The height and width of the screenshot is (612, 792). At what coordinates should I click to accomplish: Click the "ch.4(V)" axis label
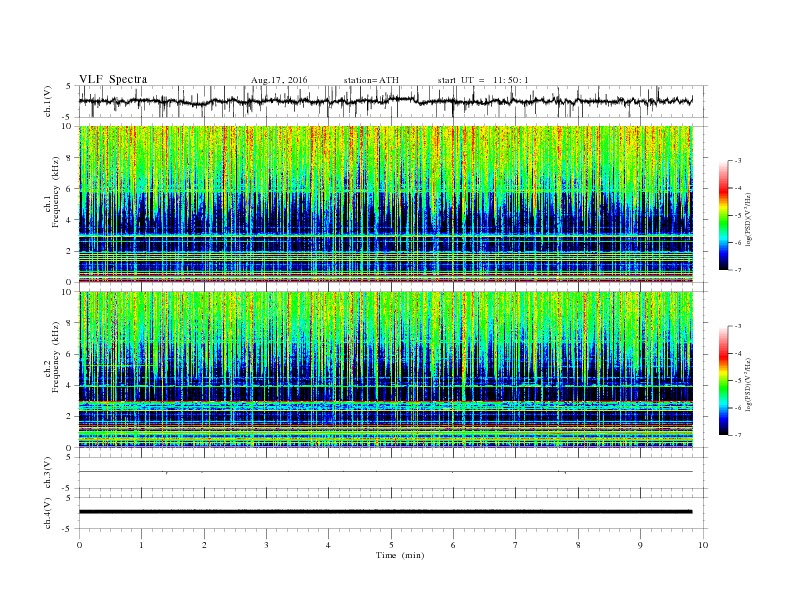(48, 513)
